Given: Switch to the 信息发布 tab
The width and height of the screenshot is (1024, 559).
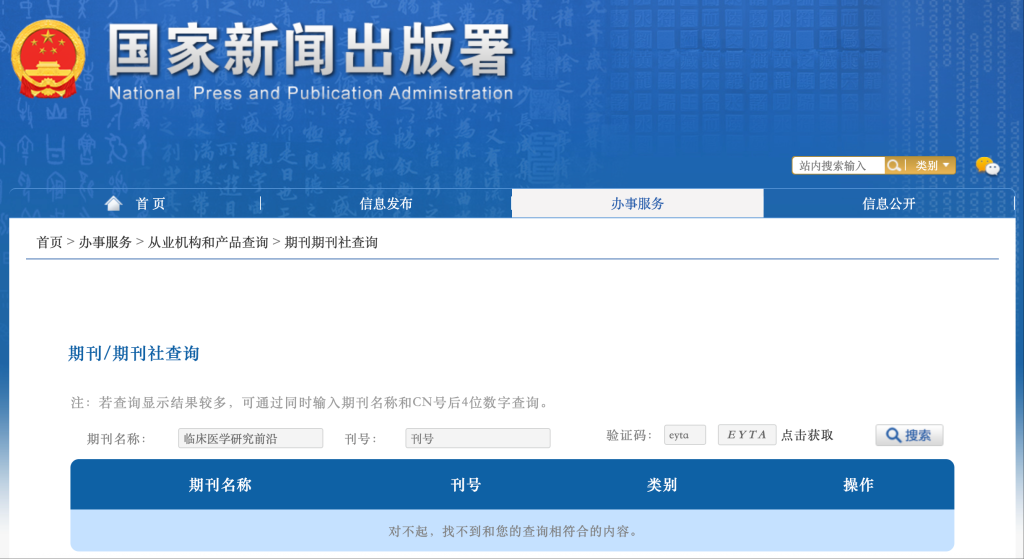Looking at the screenshot, I should (x=386, y=204).
